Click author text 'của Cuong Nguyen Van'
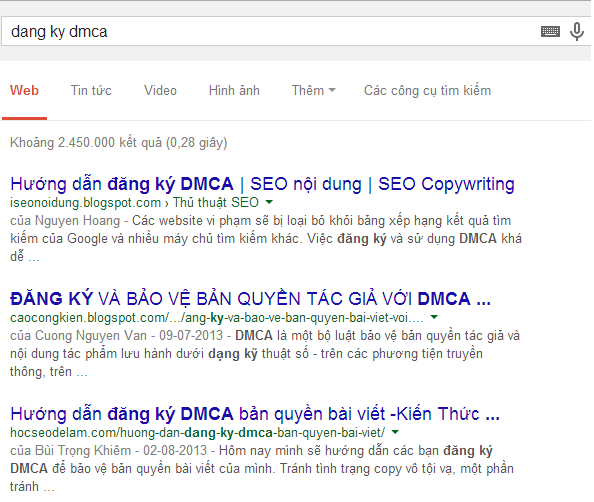The image size is (594, 502). pyautogui.click(x=78, y=336)
